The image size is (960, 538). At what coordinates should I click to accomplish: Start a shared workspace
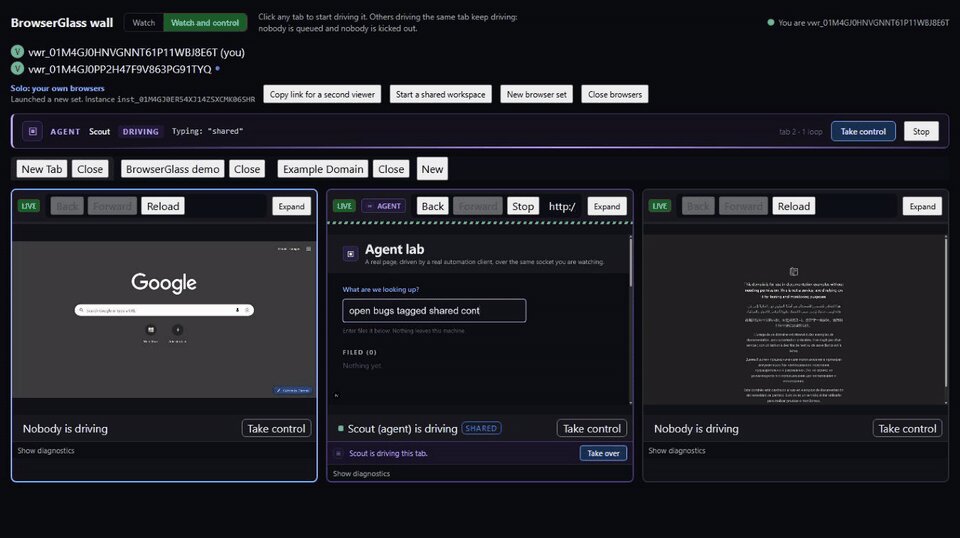440,94
